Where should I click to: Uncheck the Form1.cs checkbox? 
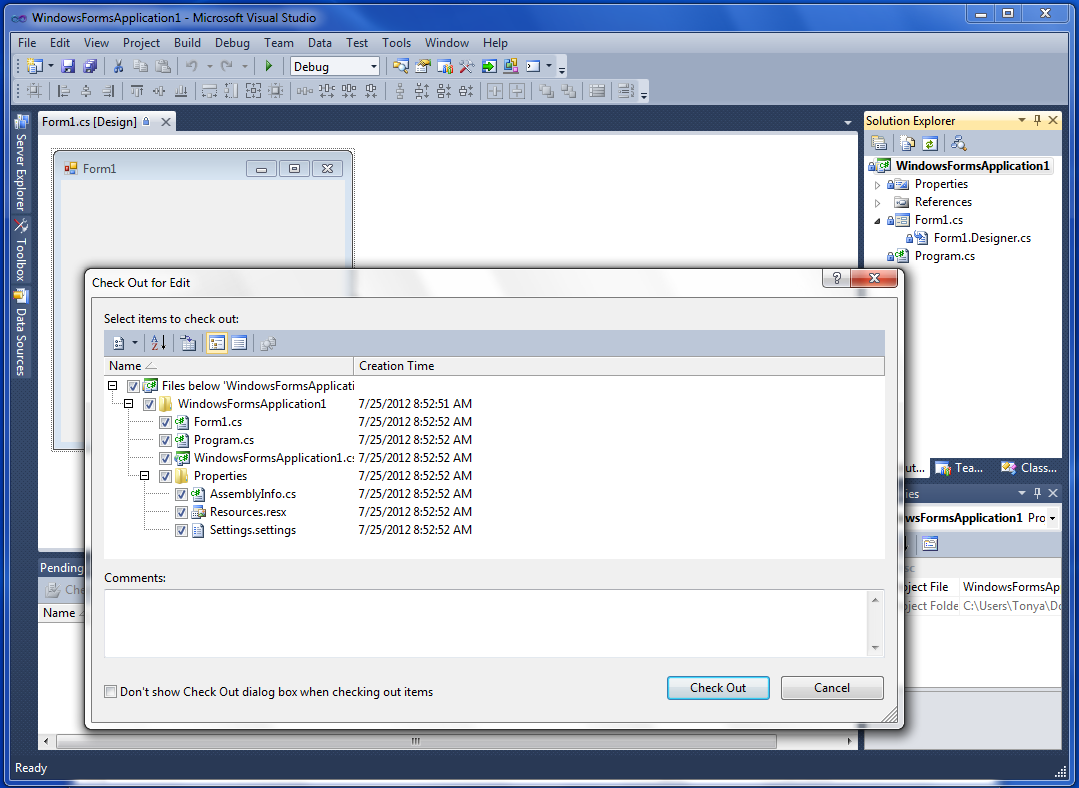tap(165, 422)
